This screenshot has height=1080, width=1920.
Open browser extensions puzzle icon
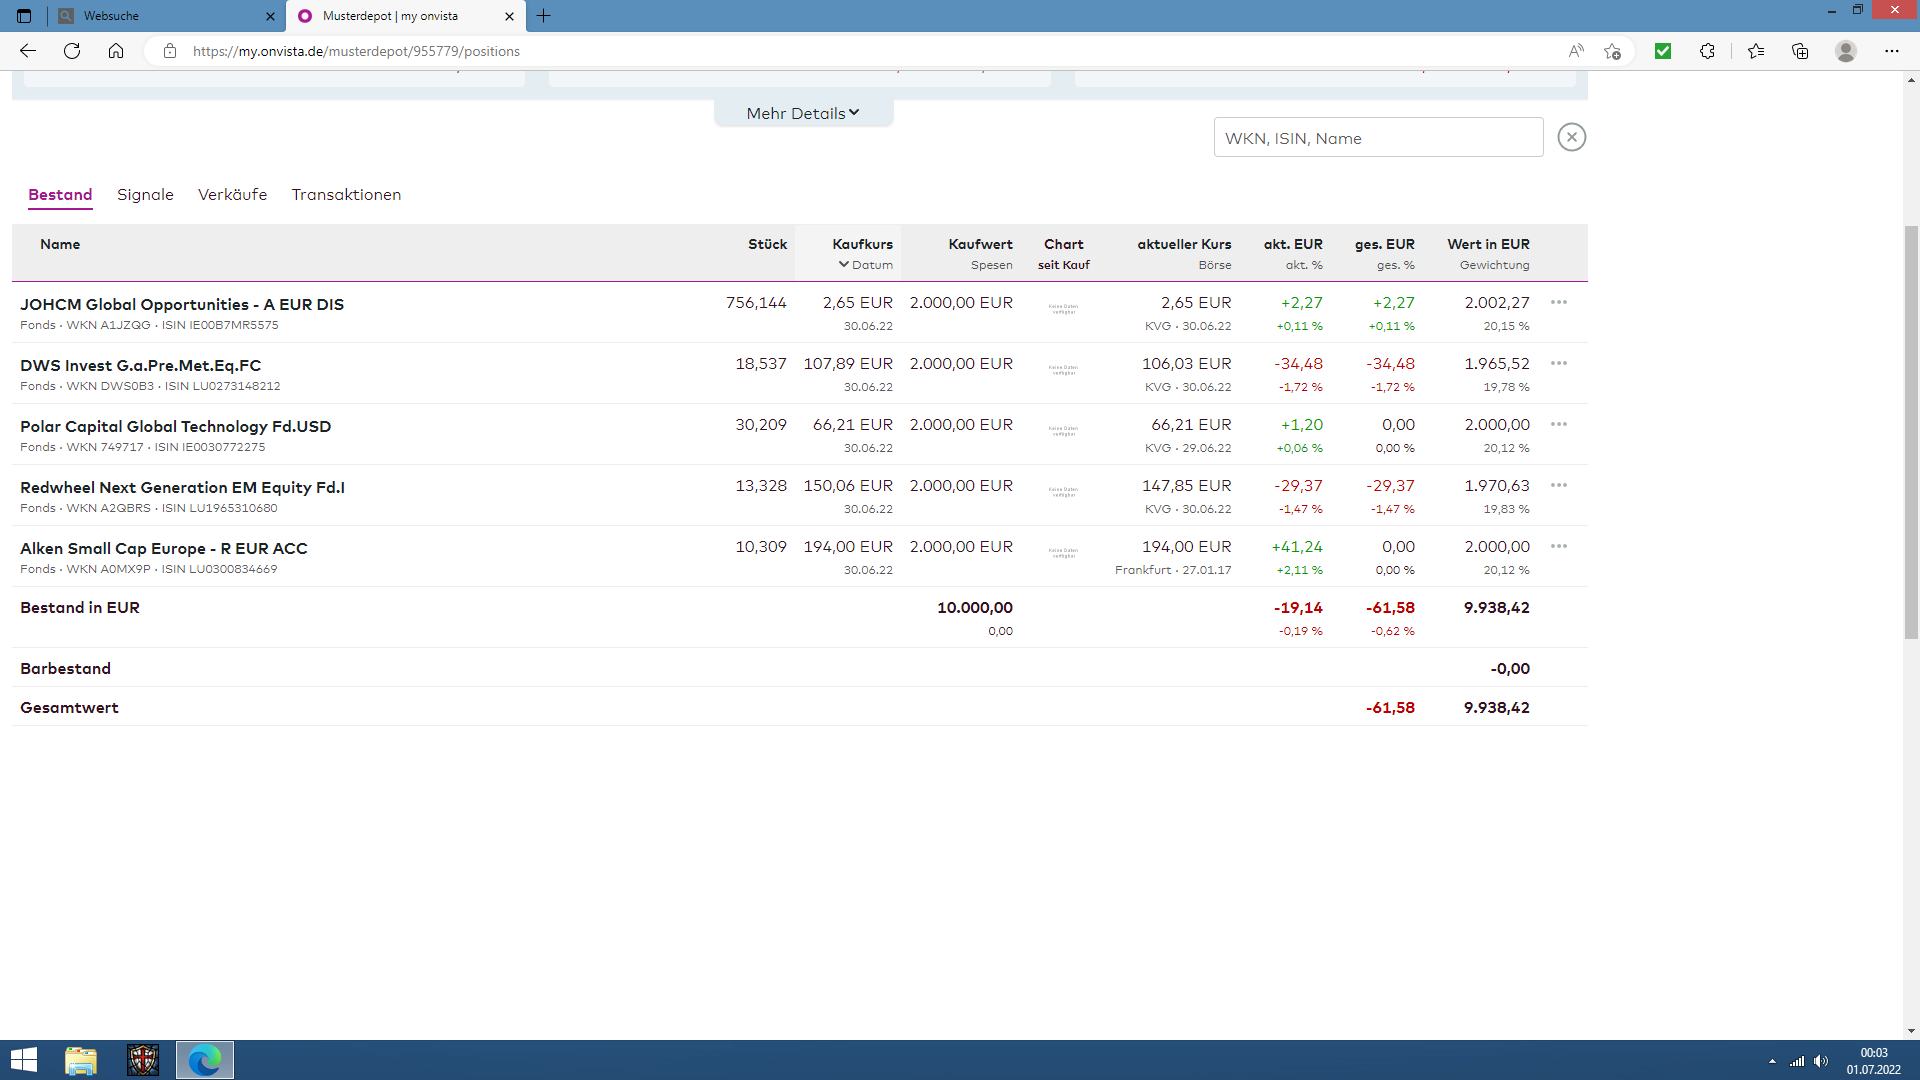point(1707,51)
